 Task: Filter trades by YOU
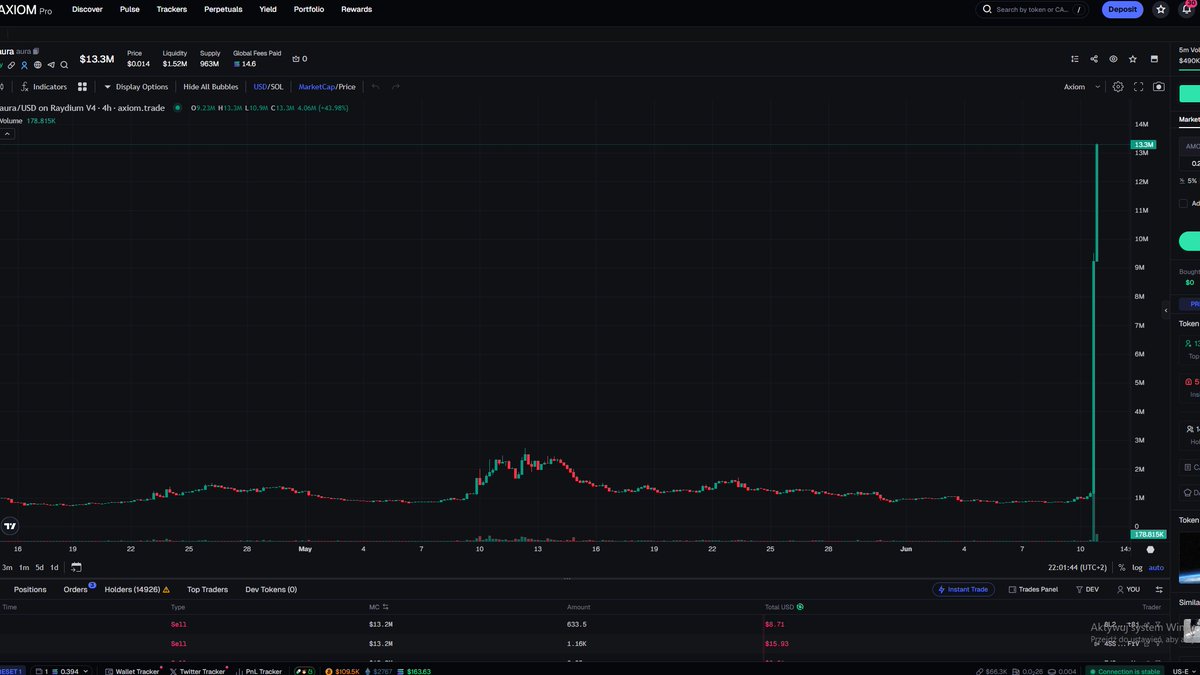1127,590
